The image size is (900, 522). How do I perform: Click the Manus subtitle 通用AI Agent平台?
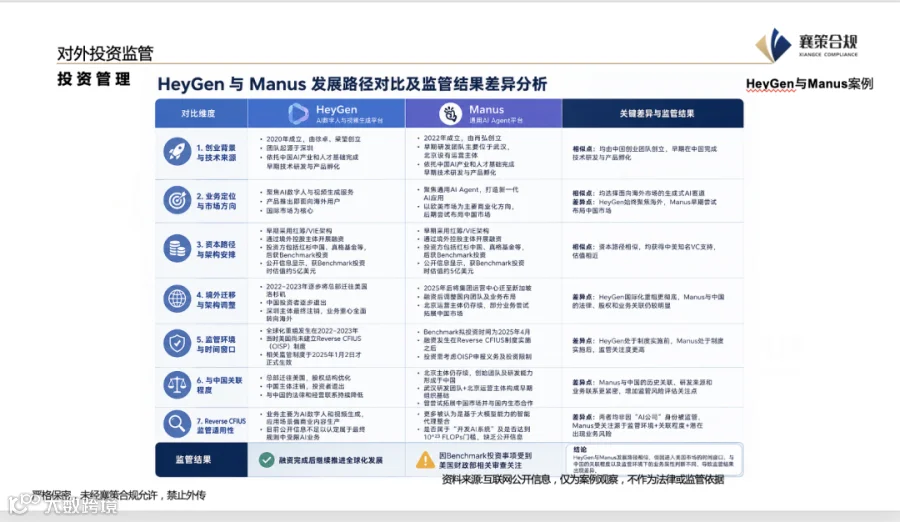[496, 121]
